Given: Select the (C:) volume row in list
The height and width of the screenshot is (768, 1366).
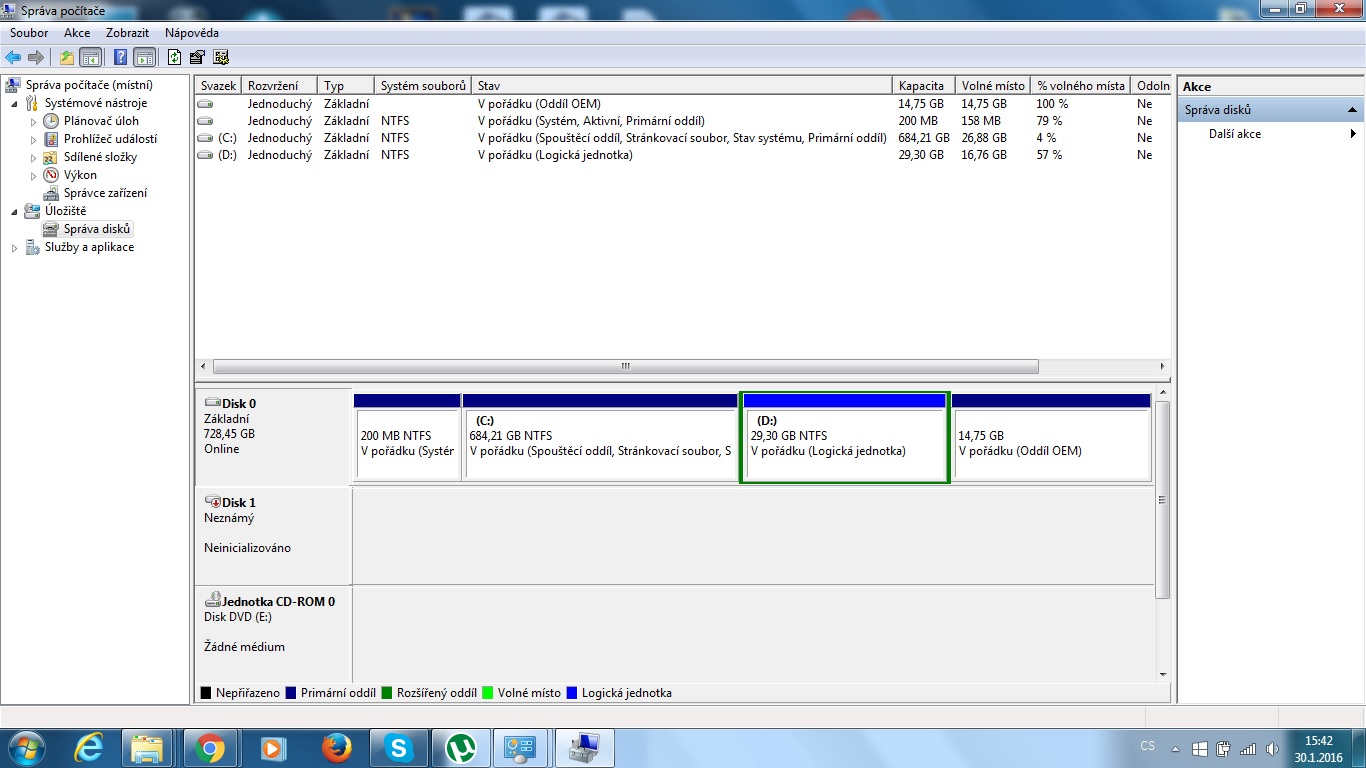Looking at the screenshot, I should (x=681, y=138).
